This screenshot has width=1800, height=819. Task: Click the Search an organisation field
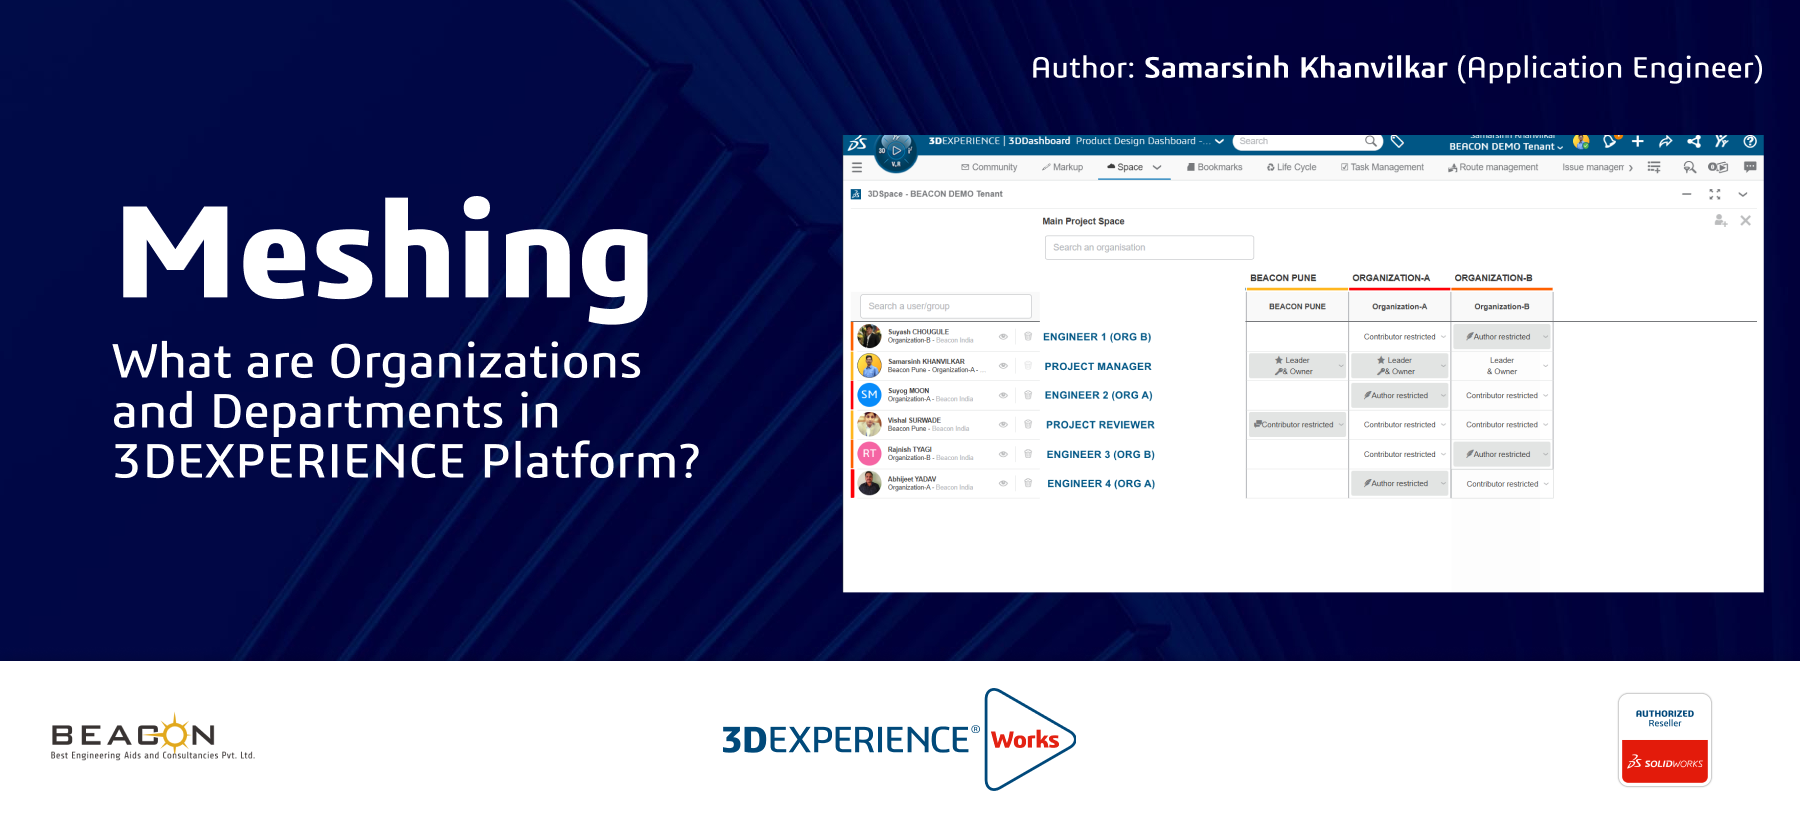click(1149, 248)
